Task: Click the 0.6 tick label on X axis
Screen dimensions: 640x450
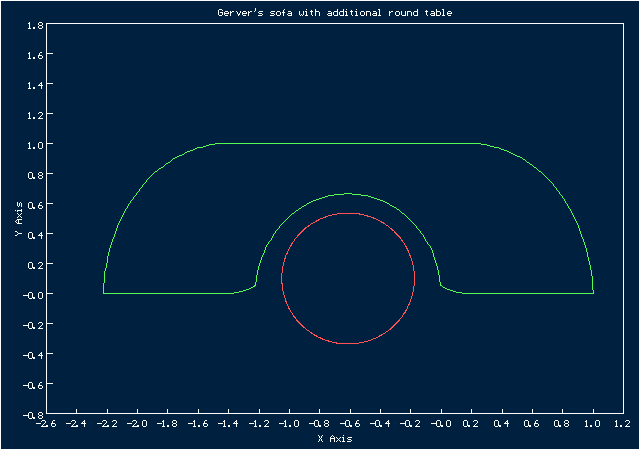Action: [532, 424]
